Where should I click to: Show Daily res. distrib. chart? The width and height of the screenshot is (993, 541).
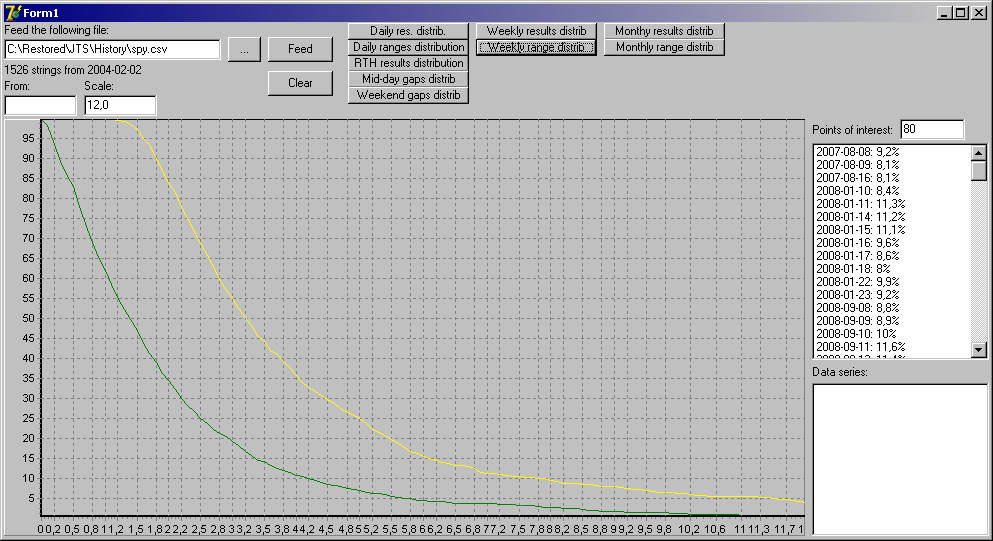(408, 30)
